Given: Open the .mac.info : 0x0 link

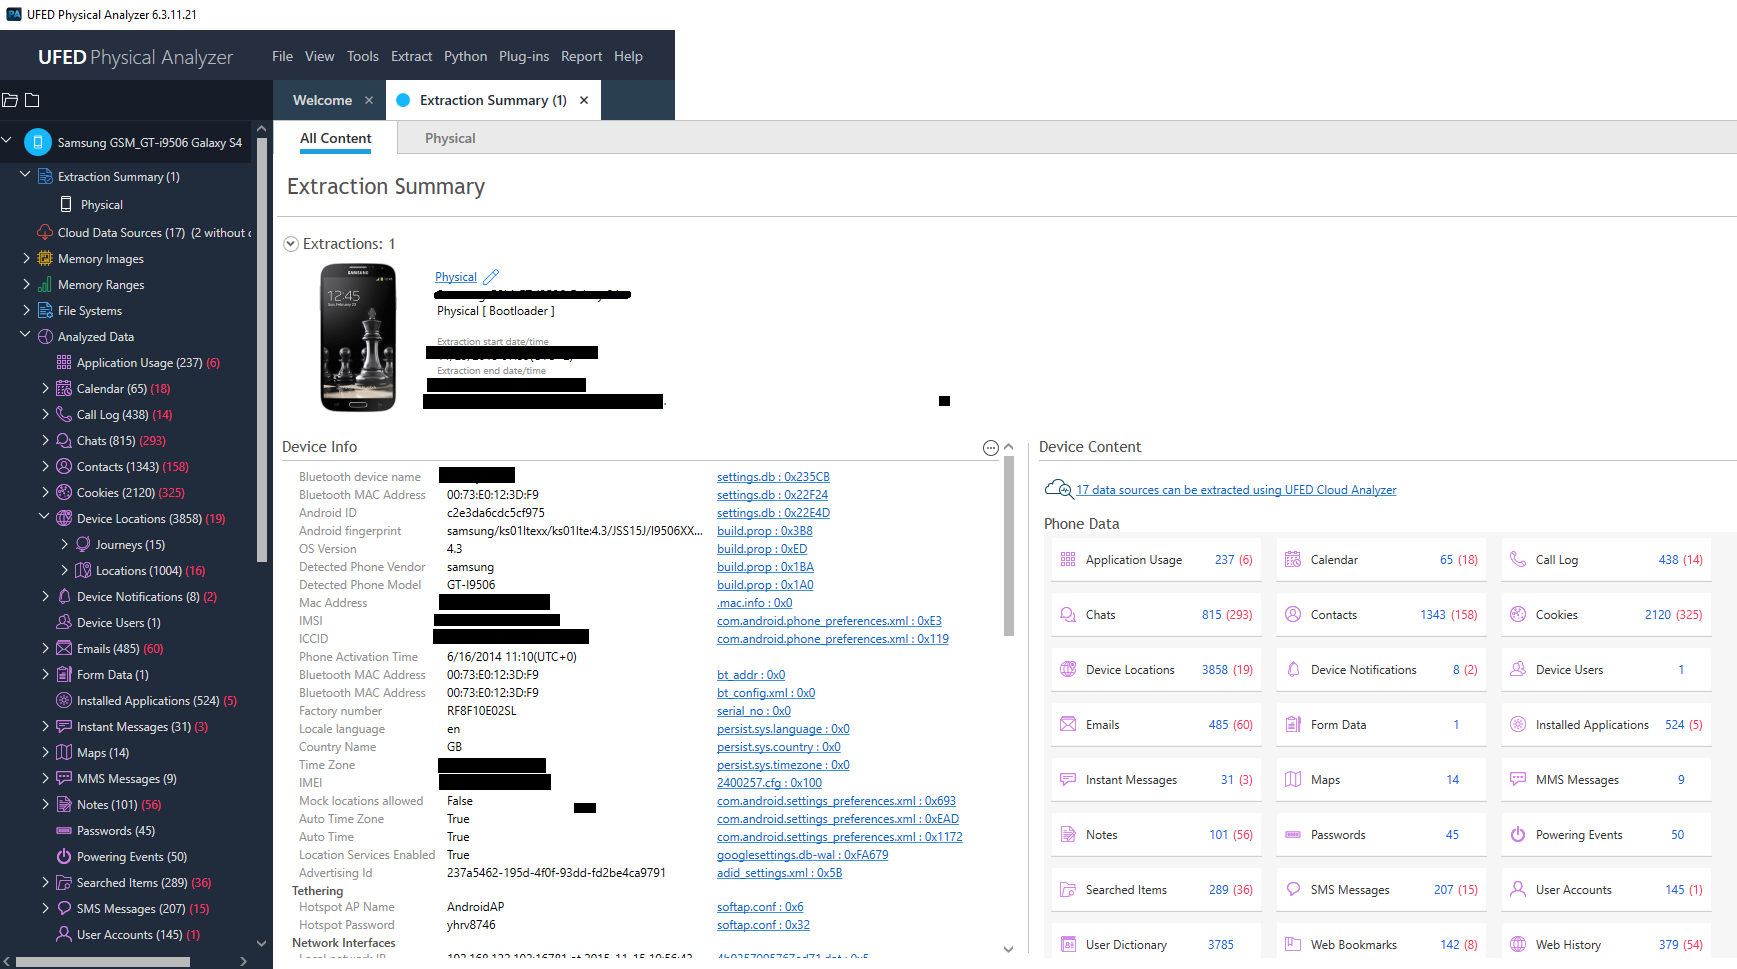Looking at the screenshot, I should coord(754,603).
